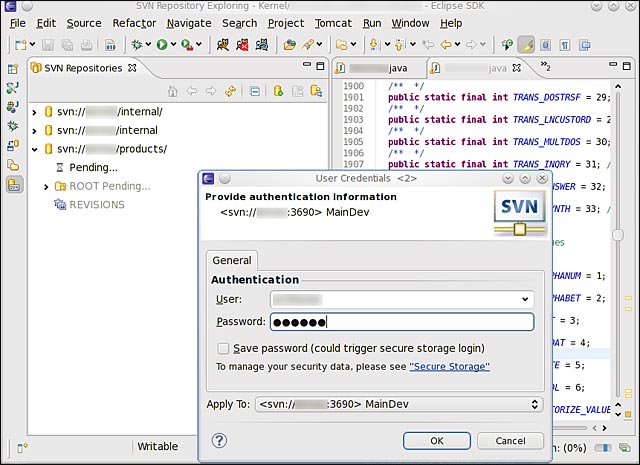Toggle Show Whitespace Characters pilcrow button
Screen dimensions: 640x465
coord(565,45)
